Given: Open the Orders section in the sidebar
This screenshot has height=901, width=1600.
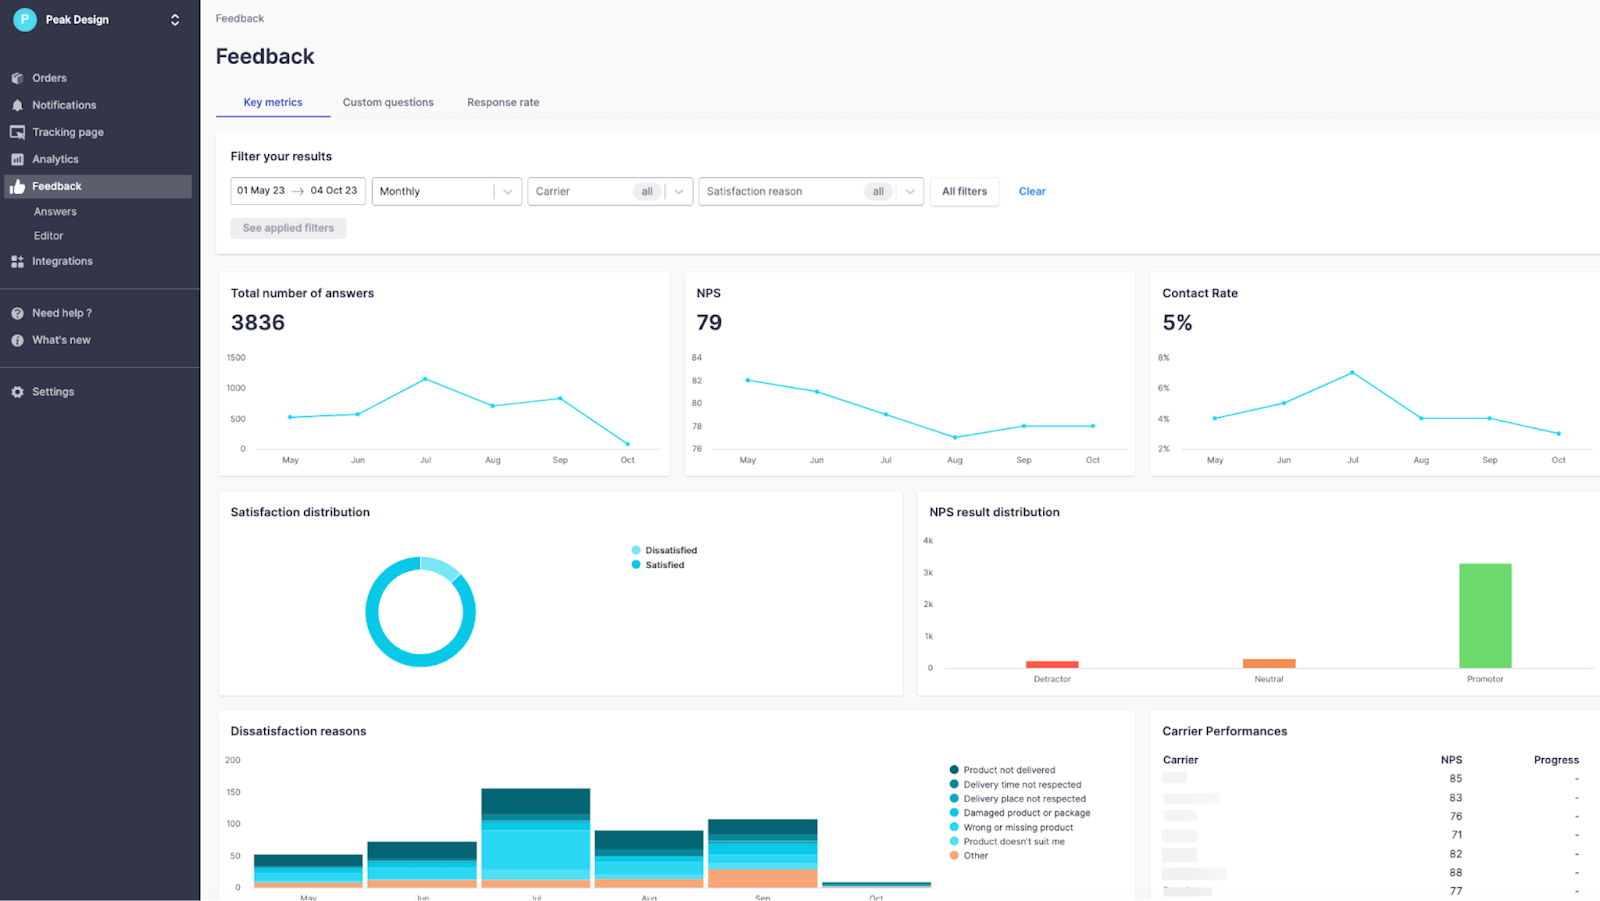Looking at the screenshot, I should (50, 77).
